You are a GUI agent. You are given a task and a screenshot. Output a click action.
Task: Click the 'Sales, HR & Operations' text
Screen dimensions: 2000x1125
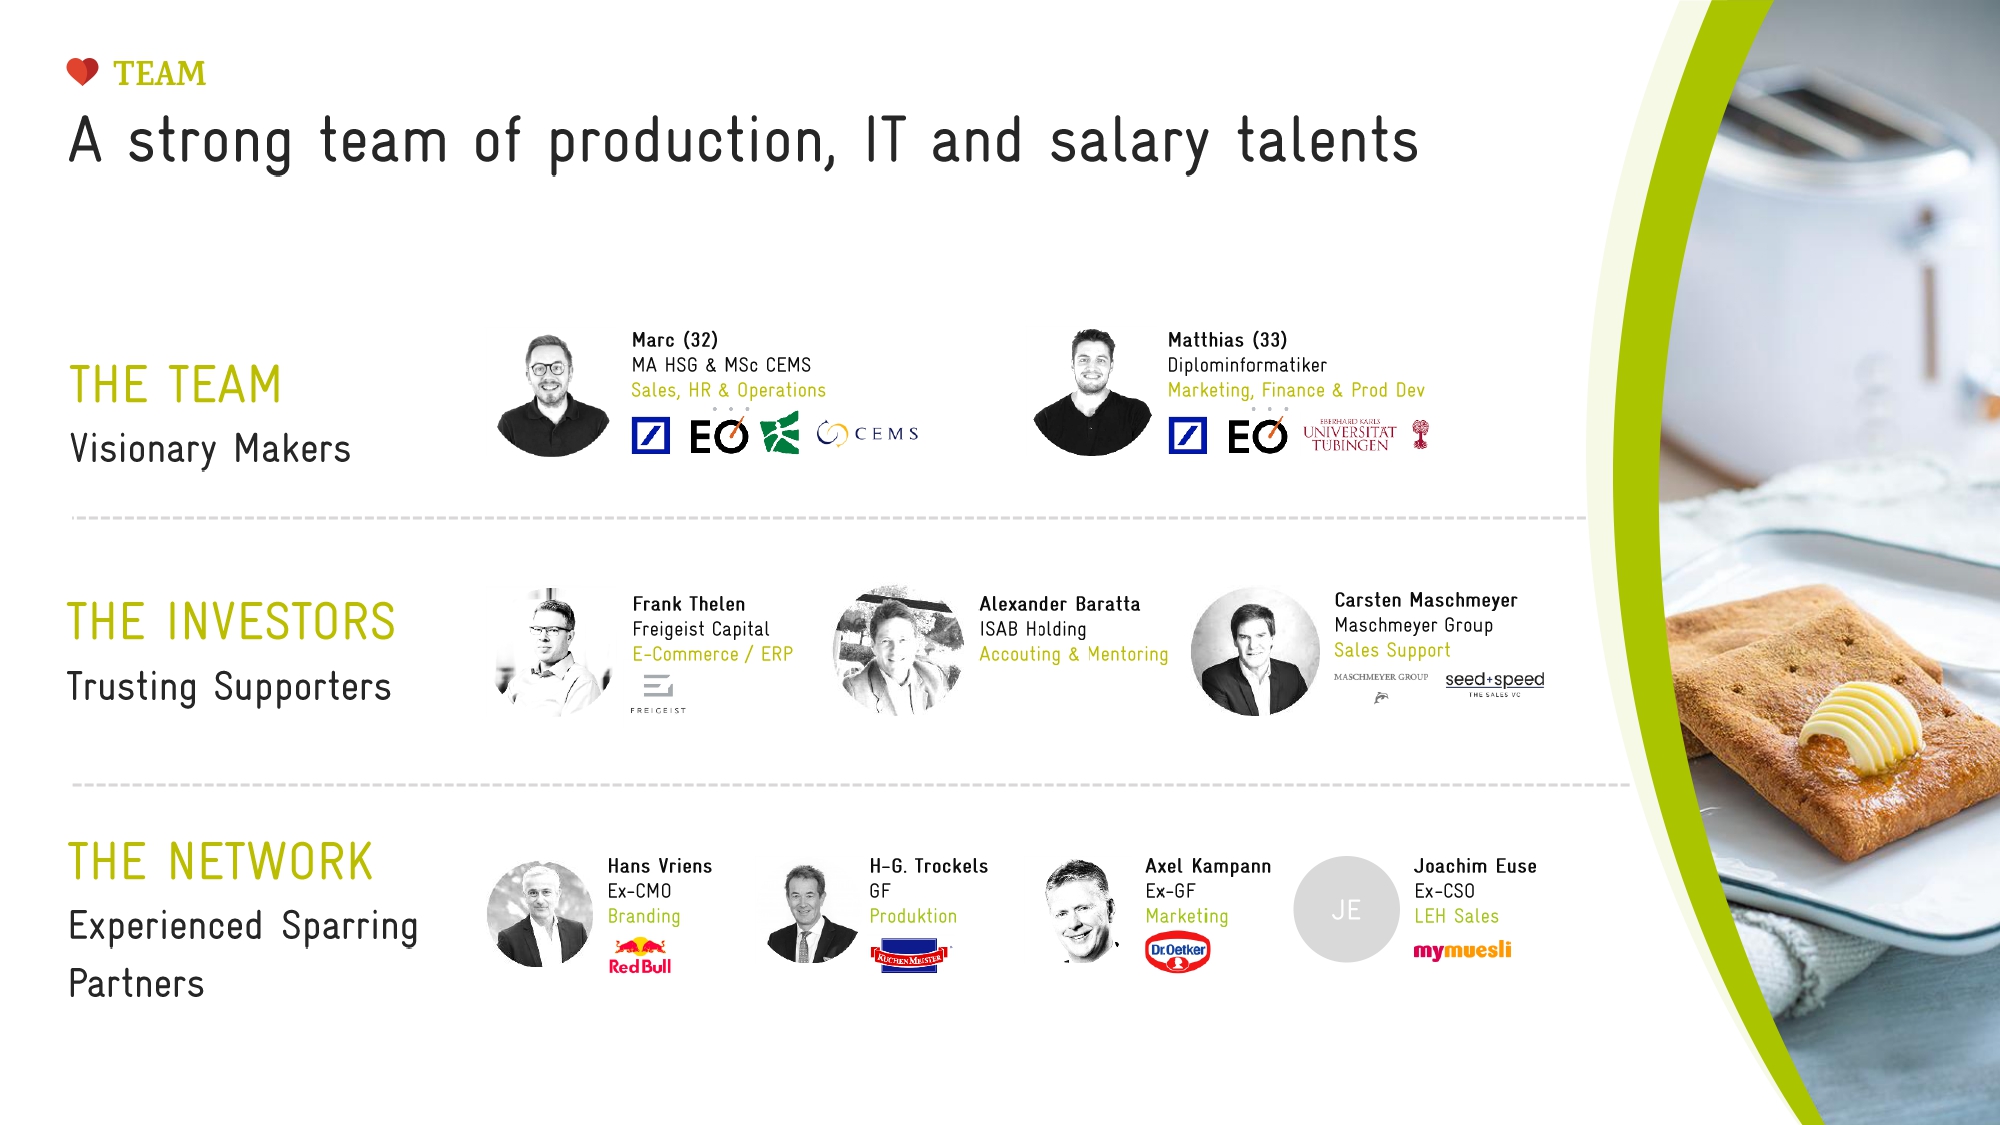point(728,390)
